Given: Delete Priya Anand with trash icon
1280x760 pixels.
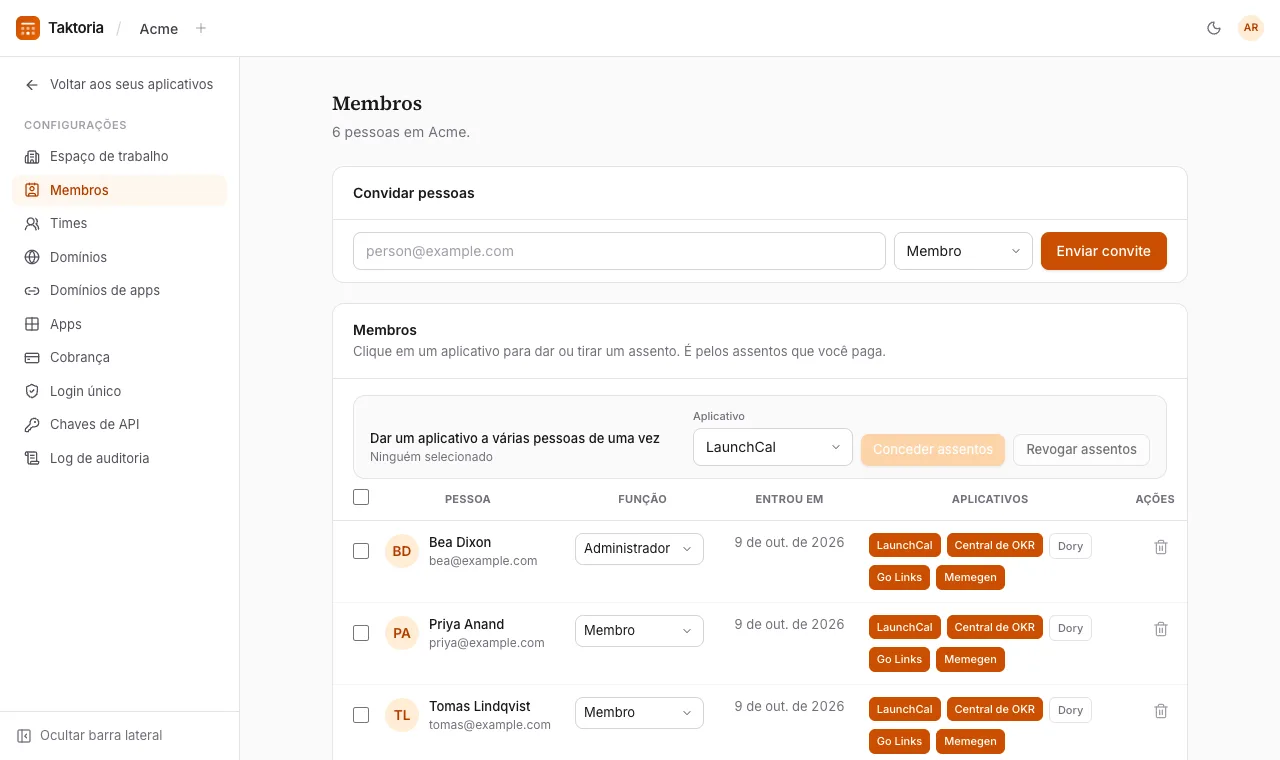Looking at the screenshot, I should pos(1161,629).
